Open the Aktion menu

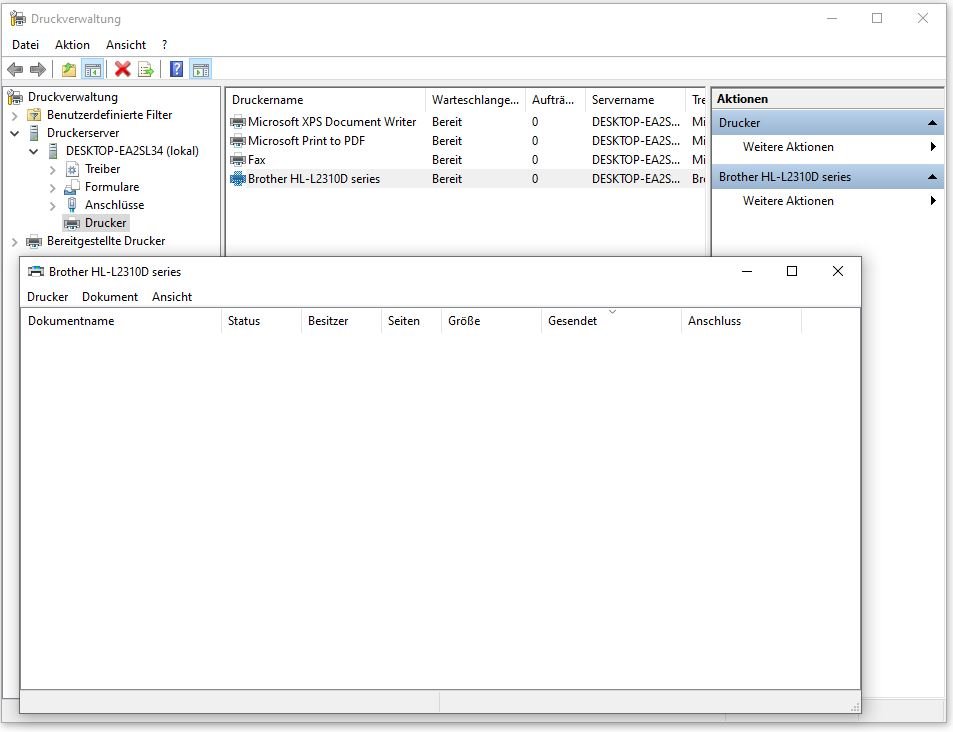(72, 45)
